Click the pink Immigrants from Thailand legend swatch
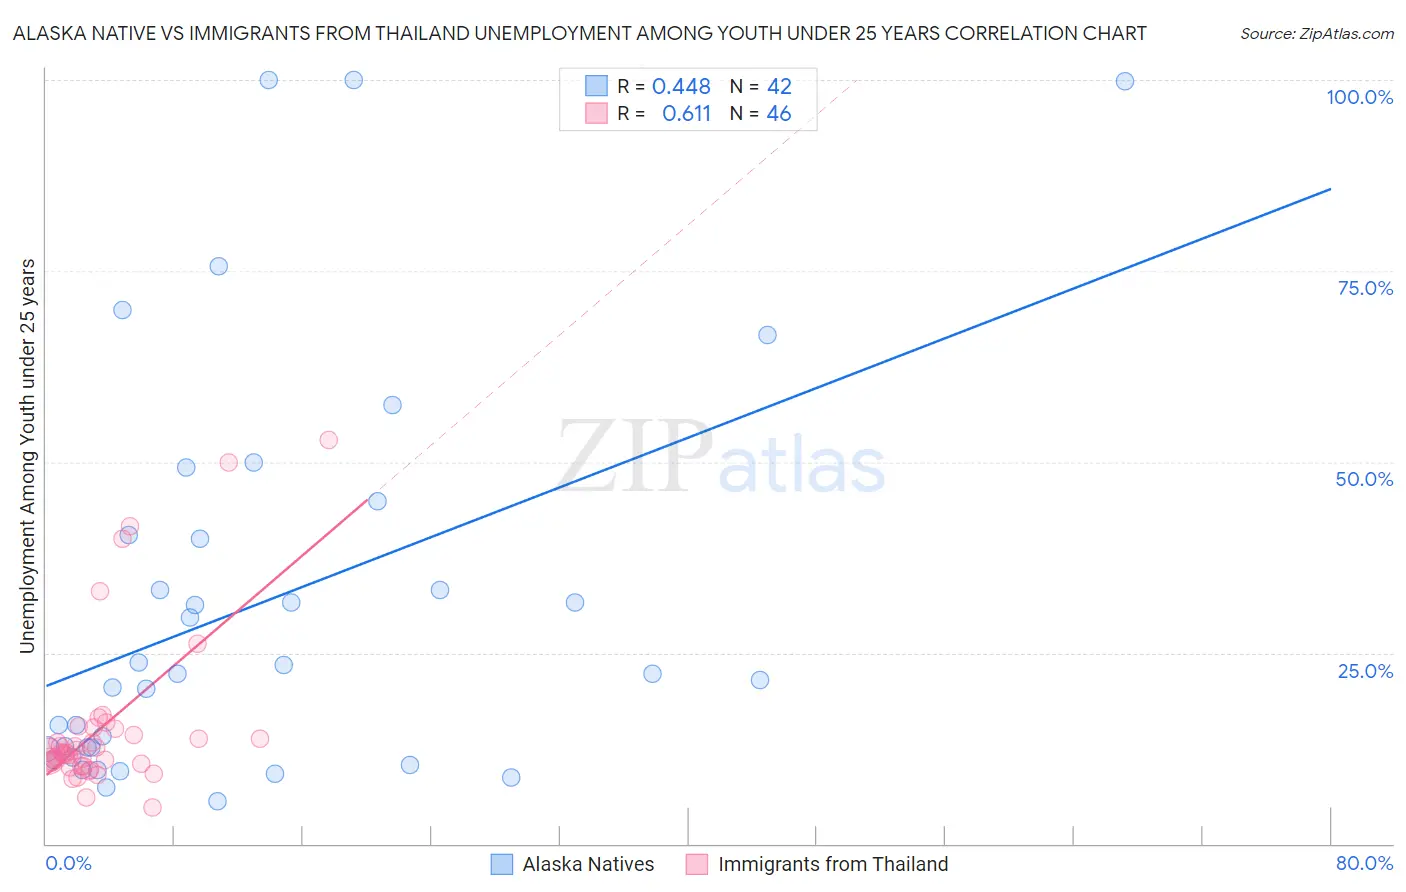This screenshot has height=892, width=1406. tap(697, 864)
